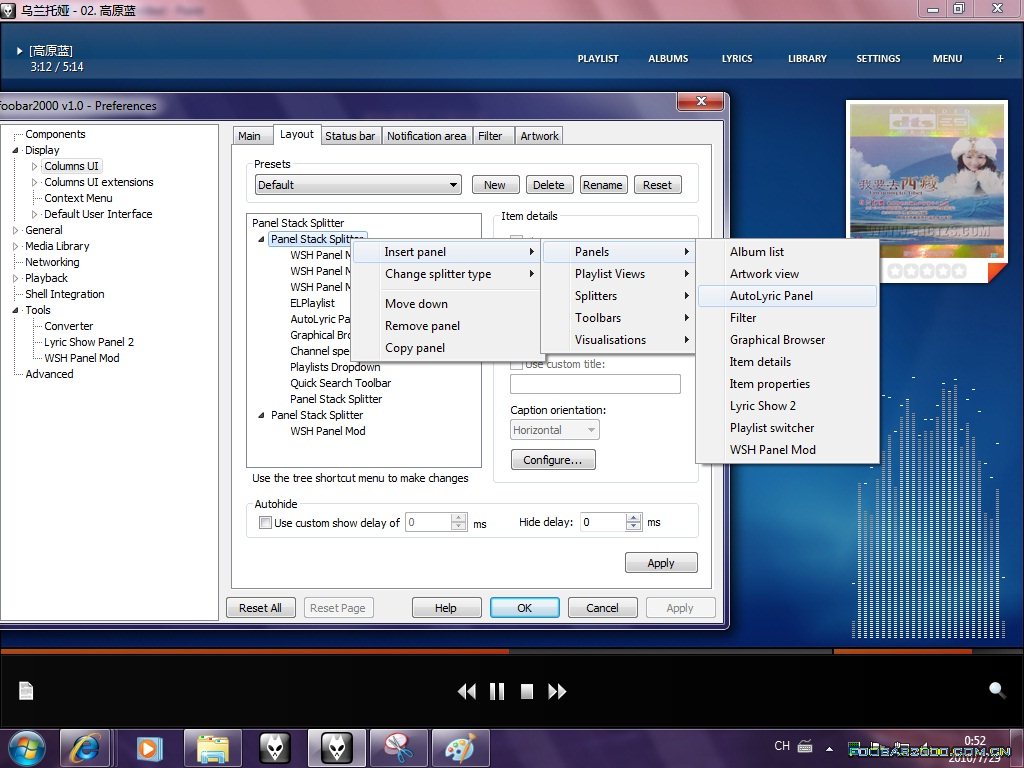Open Internet Explorer from the taskbar

point(85,747)
